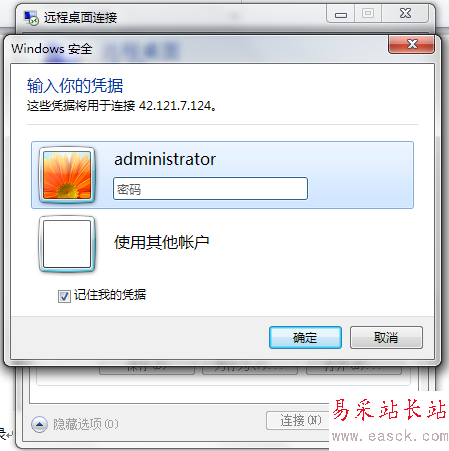Image resolution: width=449 pixels, height=451 pixels.
Task: Click the administrator username text
Action: [165, 159]
